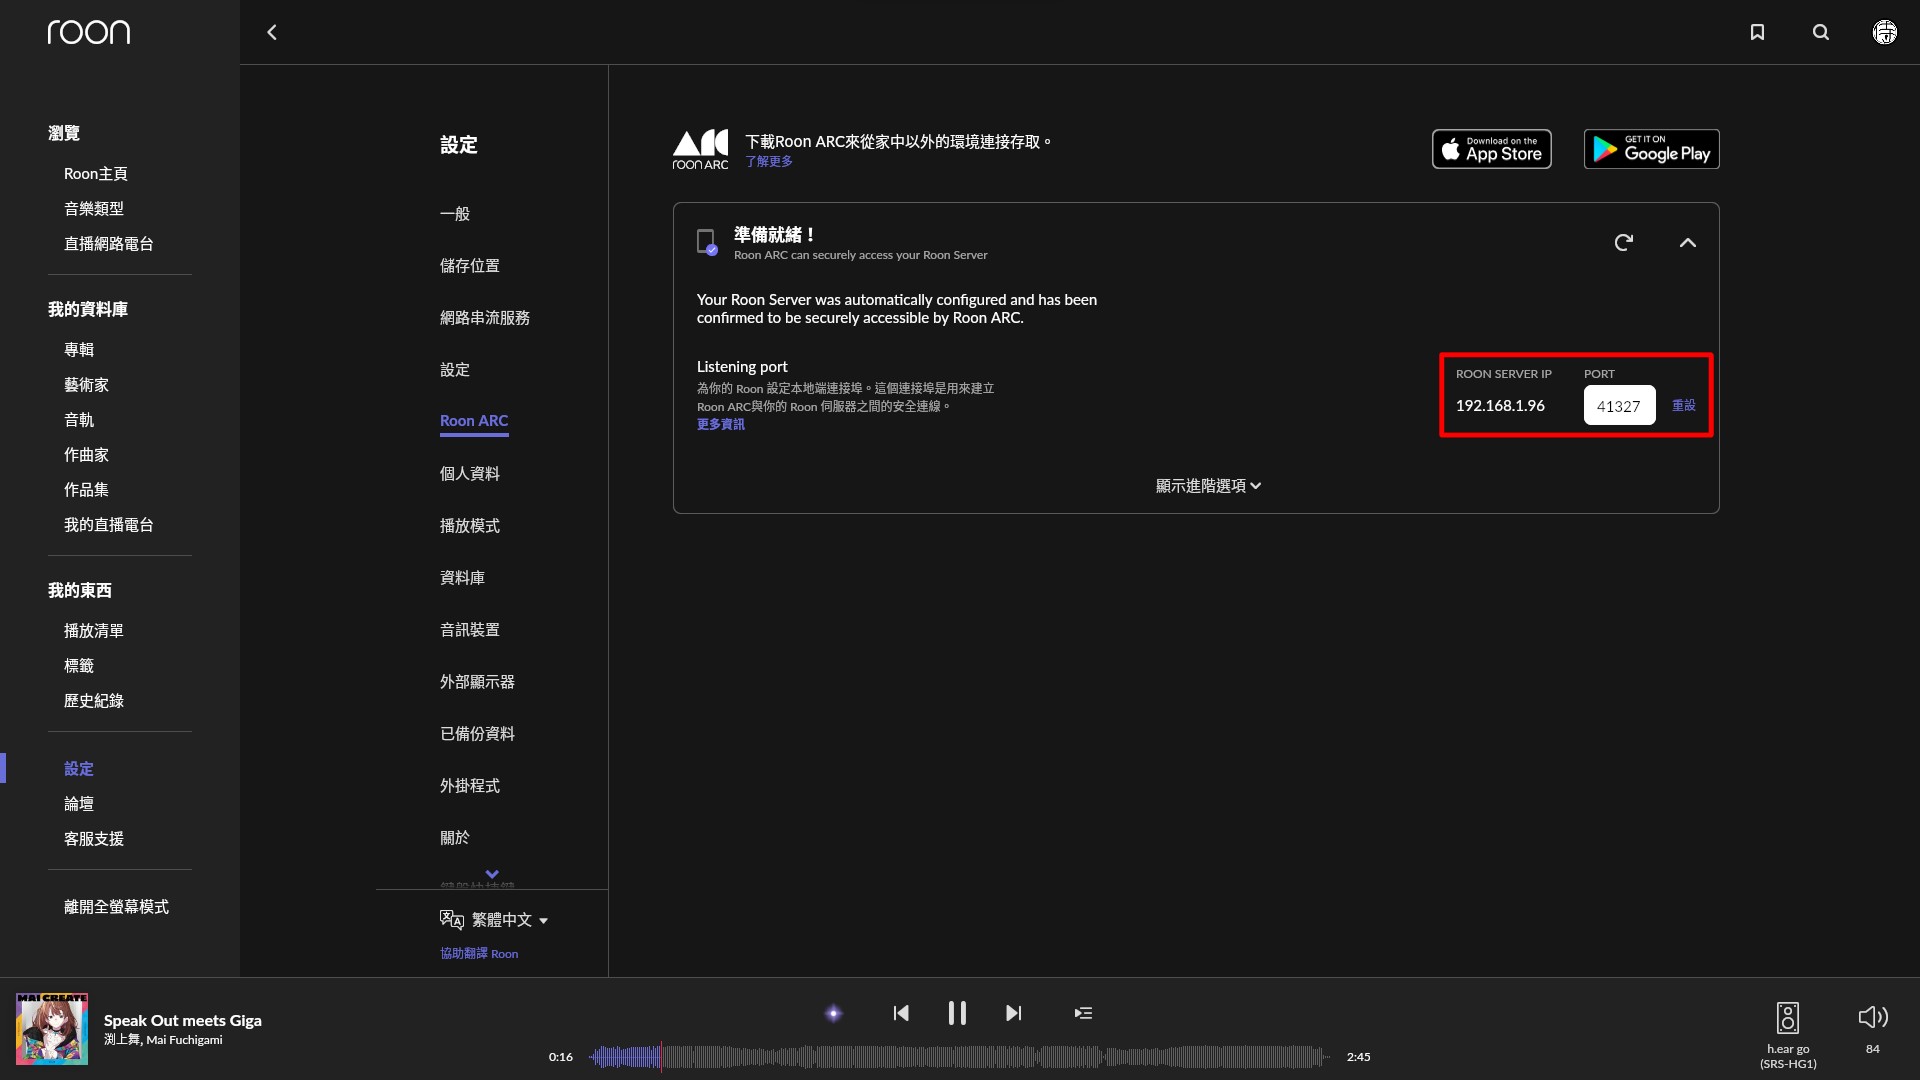
Task: Select the 儲存位置 settings tab
Action: click(x=470, y=265)
